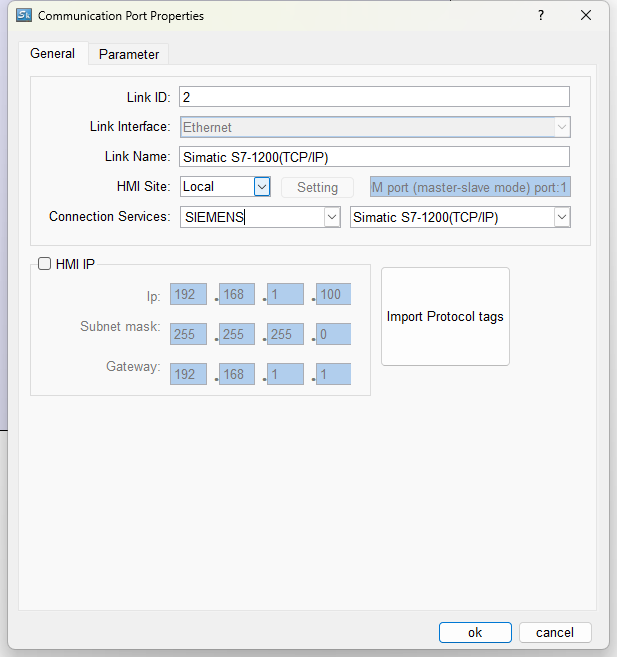The height and width of the screenshot is (657, 617).
Task: Click the first octet of Ip address
Action: click(x=188, y=294)
